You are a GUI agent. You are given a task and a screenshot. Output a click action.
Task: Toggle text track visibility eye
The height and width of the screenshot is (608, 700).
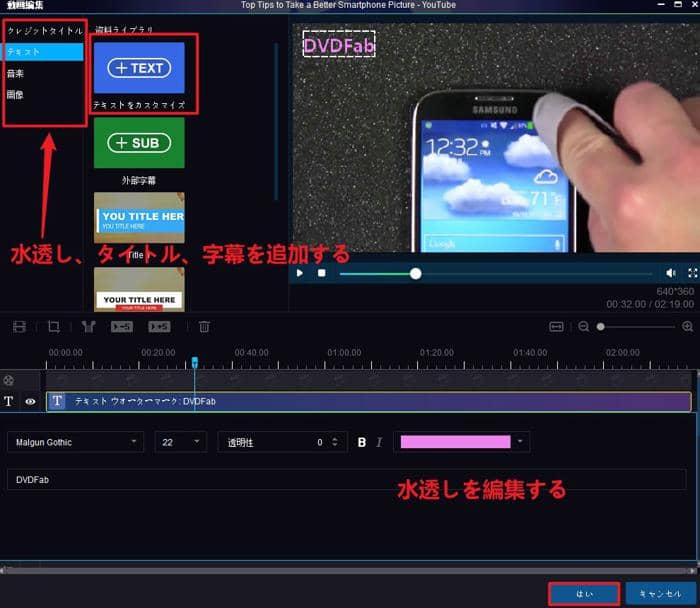coord(30,401)
